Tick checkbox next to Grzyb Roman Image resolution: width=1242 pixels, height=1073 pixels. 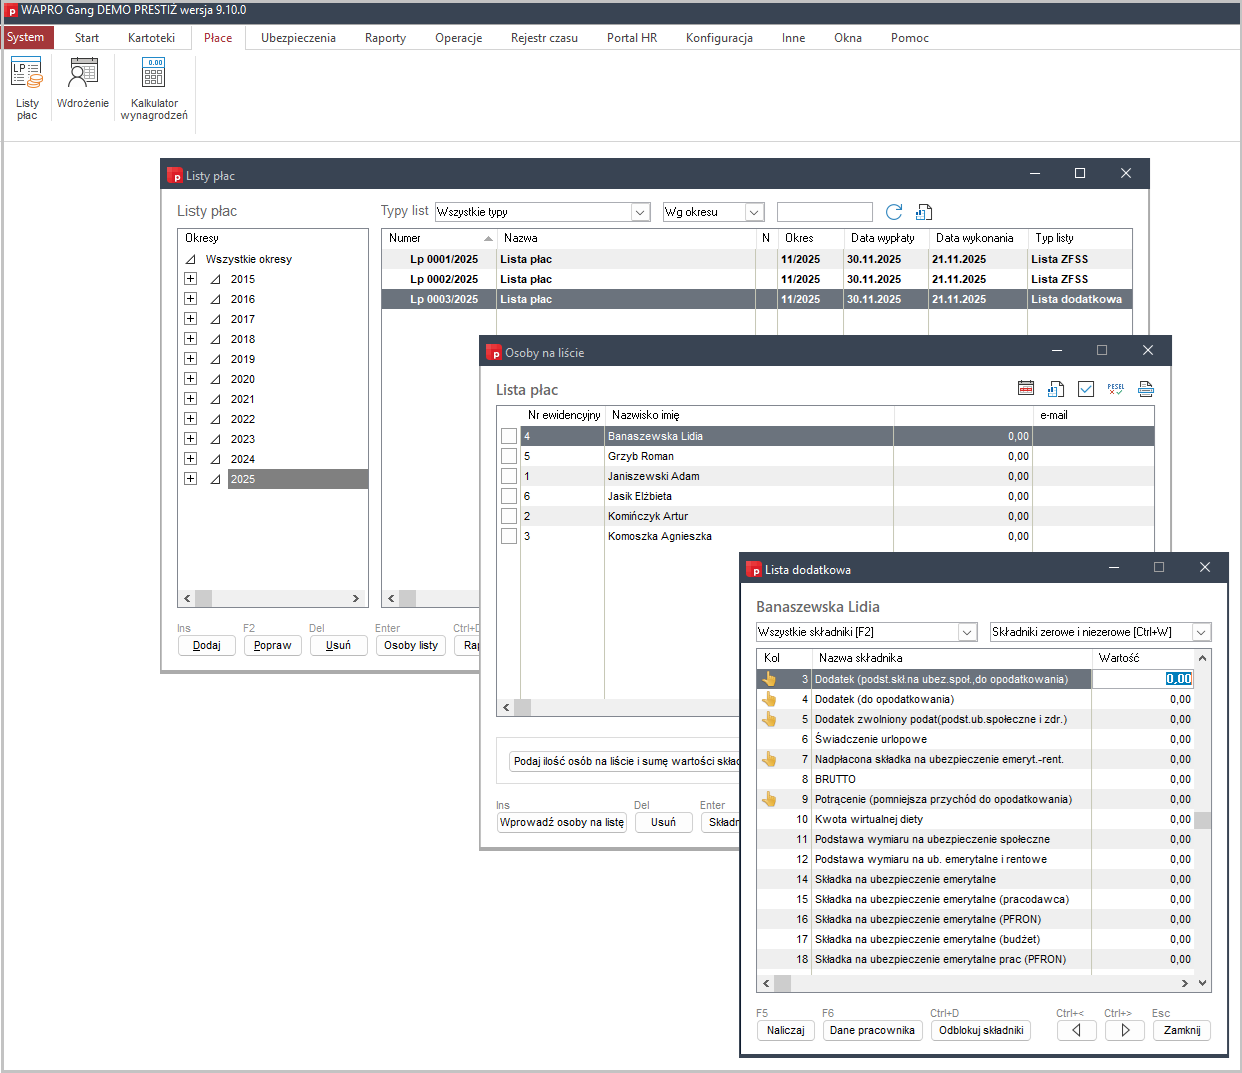click(509, 456)
